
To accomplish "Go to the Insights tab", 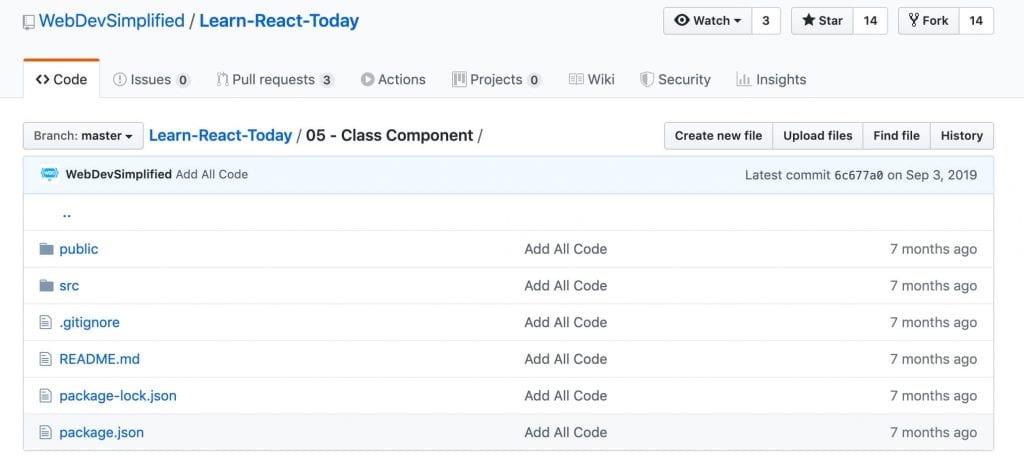I will (771, 80).
